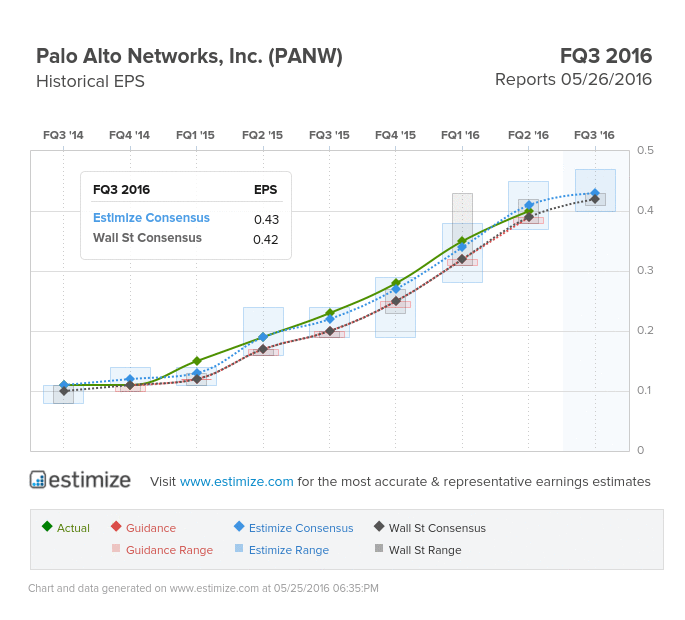The width and height of the screenshot is (685, 620).
Task: Click the Palo Alto Networks, Inc. (PANW) title
Action: pos(189,56)
